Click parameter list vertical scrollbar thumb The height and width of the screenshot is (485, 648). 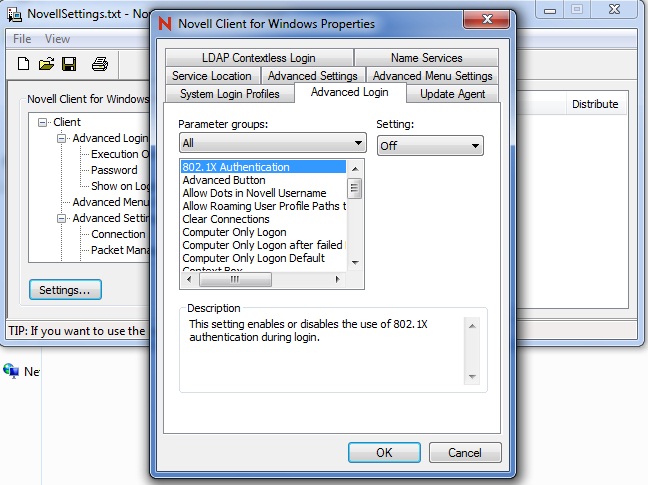pos(355,188)
